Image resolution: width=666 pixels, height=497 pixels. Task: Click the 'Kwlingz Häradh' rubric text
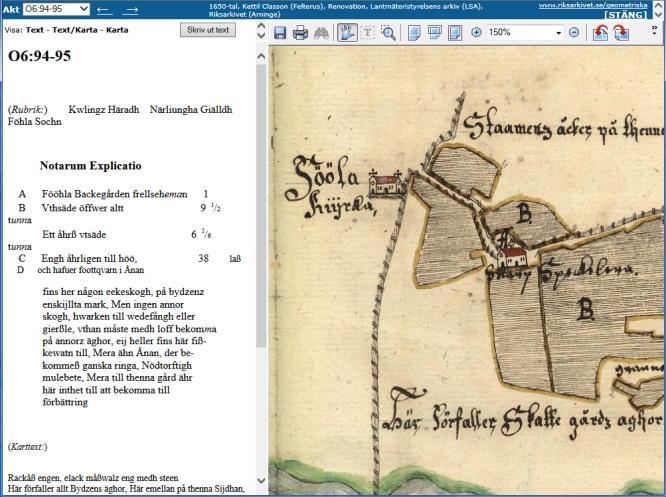(x=104, y=110)
